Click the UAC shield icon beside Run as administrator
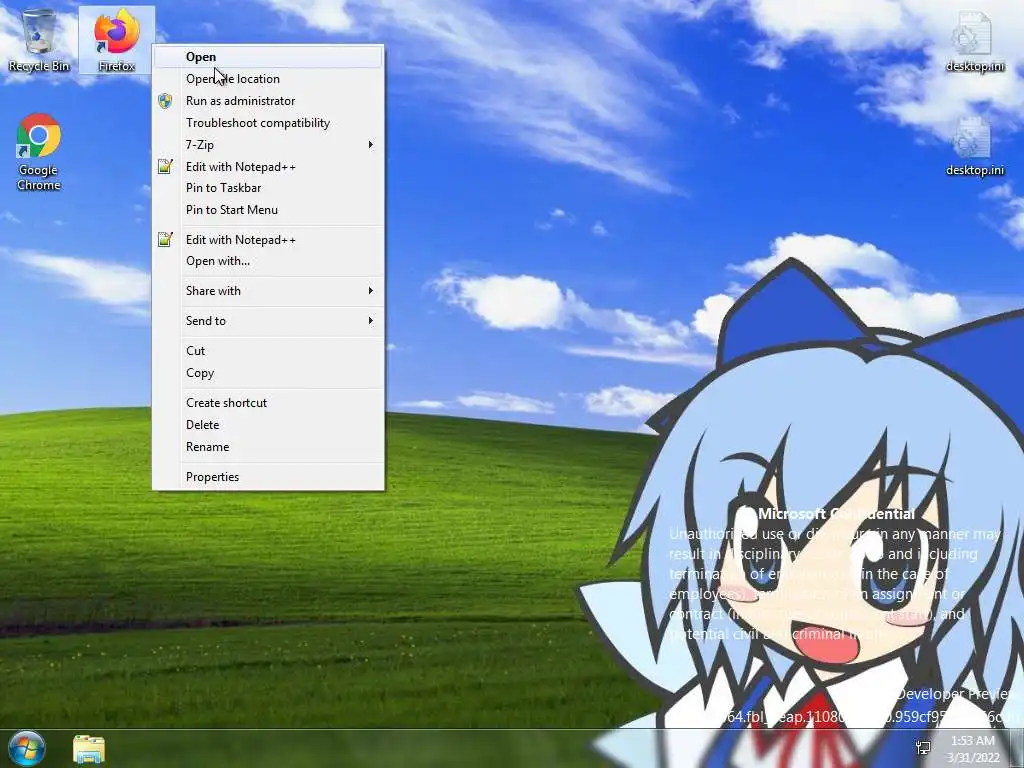Viewport: 1024px width, 768px height. [x=165, y=101]
